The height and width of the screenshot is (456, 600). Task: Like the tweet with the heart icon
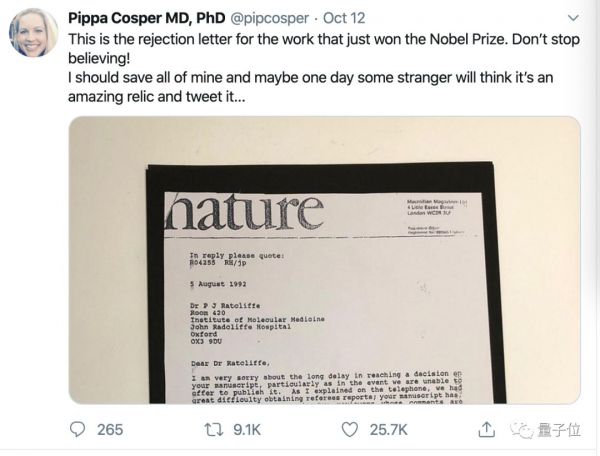tap(348, 429)
